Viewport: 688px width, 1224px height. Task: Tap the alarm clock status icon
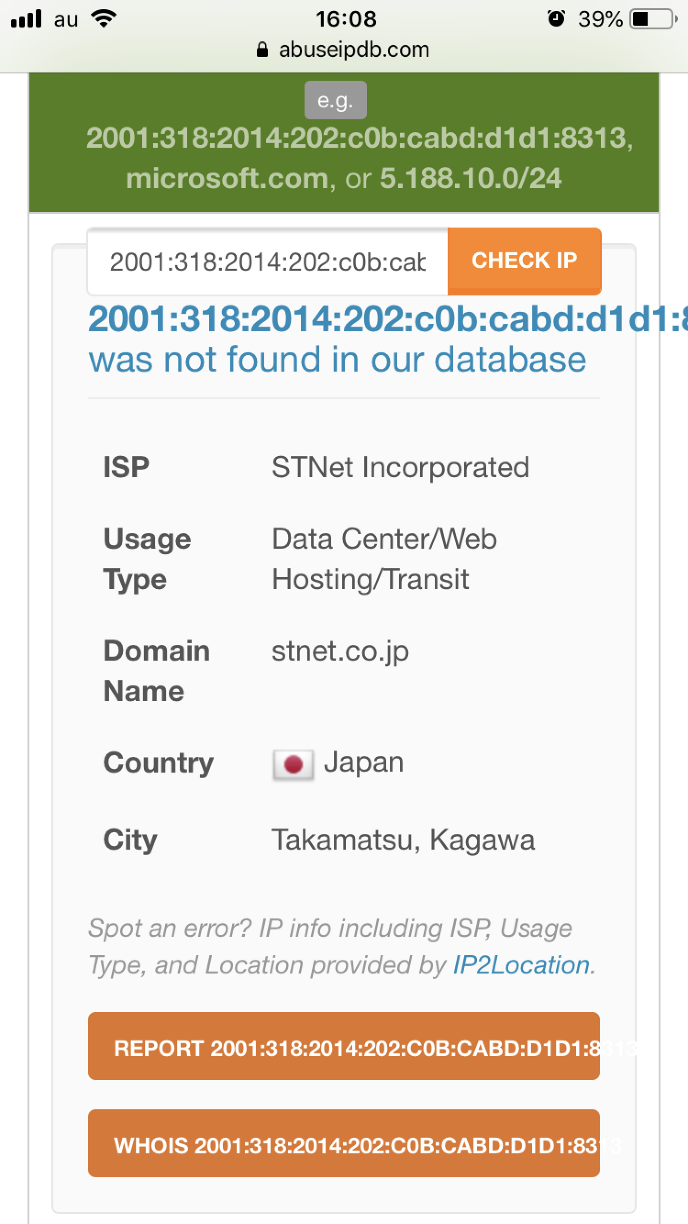pyautogui.click(x=556, y=19)
